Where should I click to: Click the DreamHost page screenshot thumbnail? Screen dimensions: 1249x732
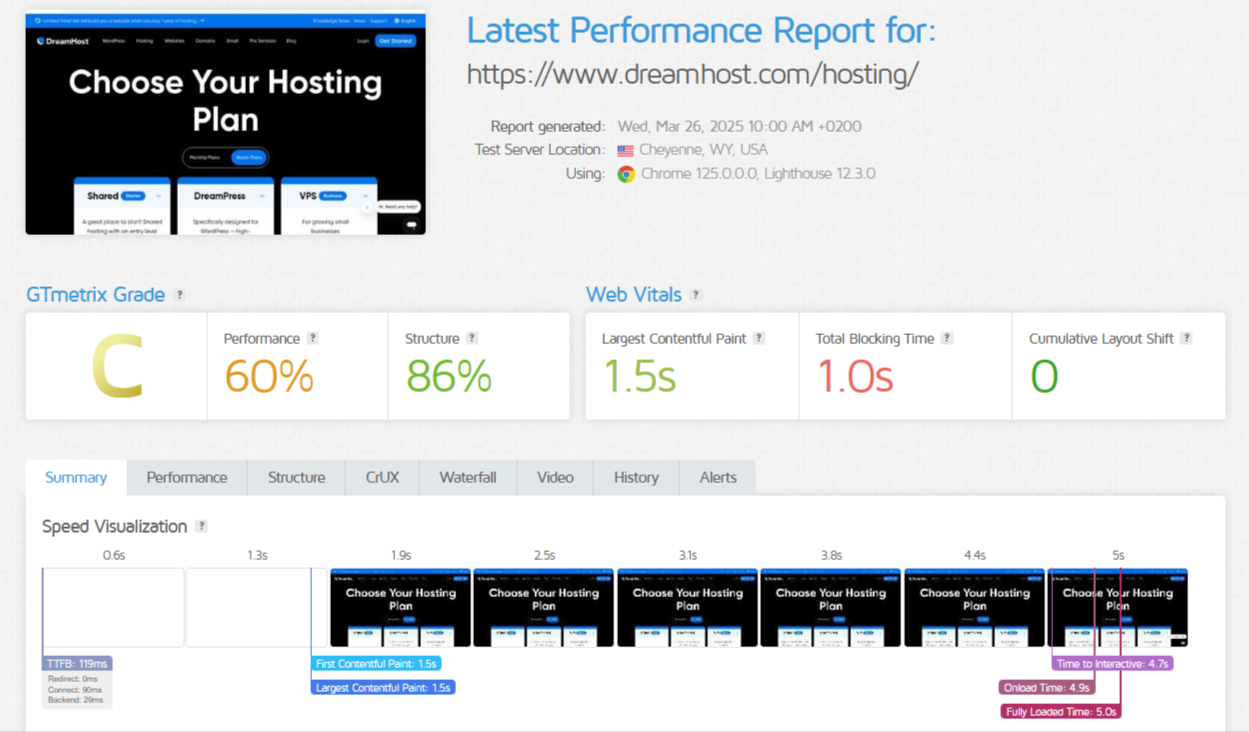[226, 123]
